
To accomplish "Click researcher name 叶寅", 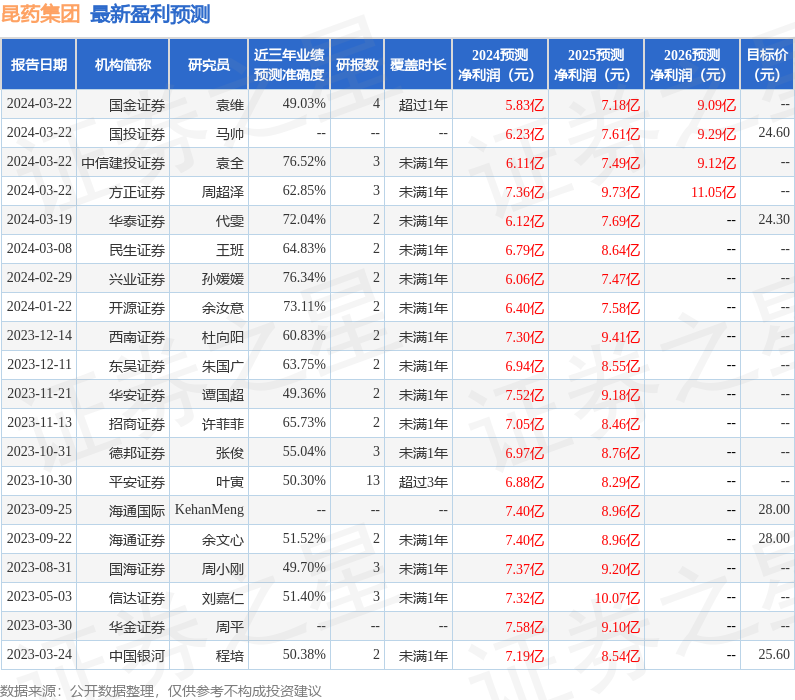I will (230, 481).
